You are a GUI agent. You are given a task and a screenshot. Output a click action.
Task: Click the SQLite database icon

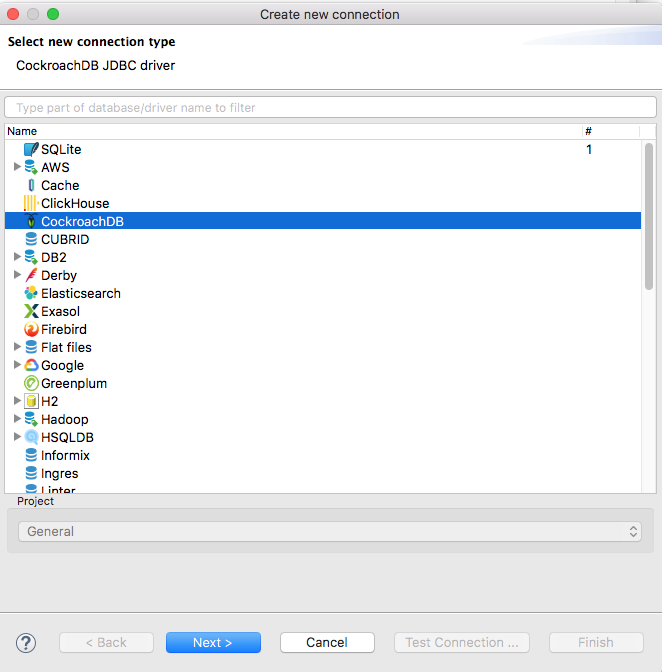pyautogui.click(x=31, y=149)
